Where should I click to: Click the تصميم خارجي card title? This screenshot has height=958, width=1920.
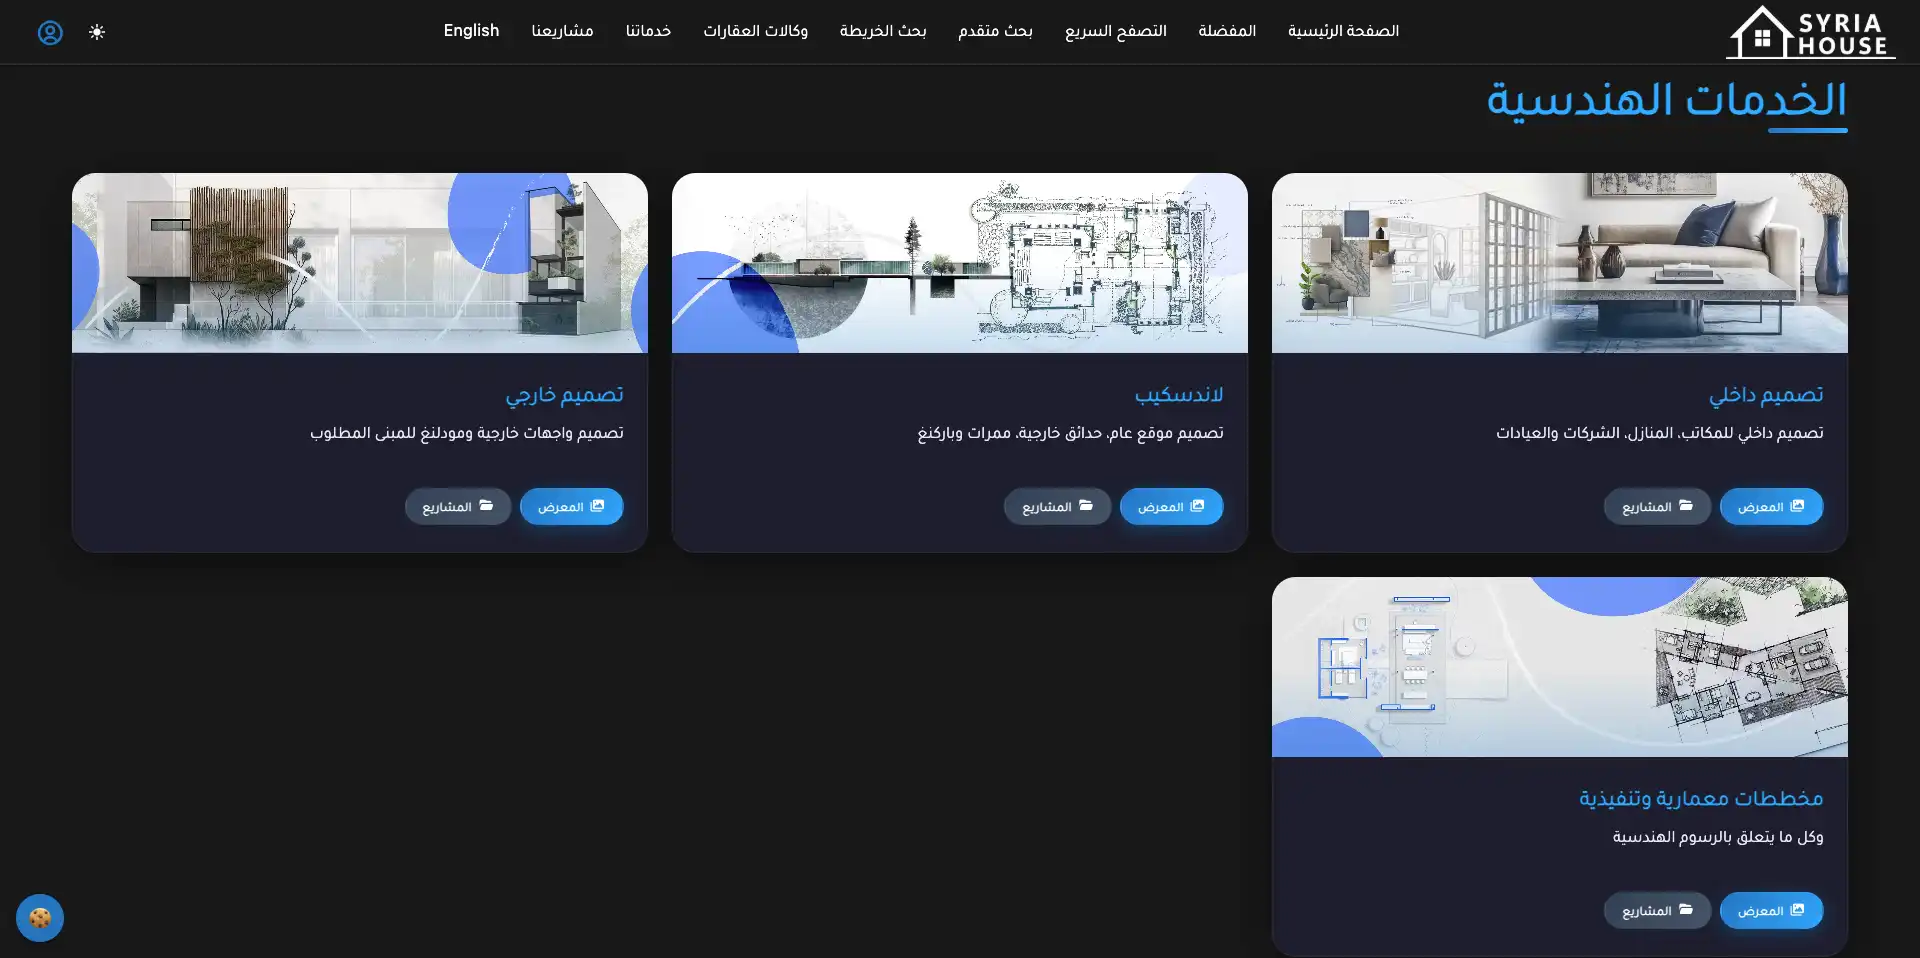click(x=564, y=395)
